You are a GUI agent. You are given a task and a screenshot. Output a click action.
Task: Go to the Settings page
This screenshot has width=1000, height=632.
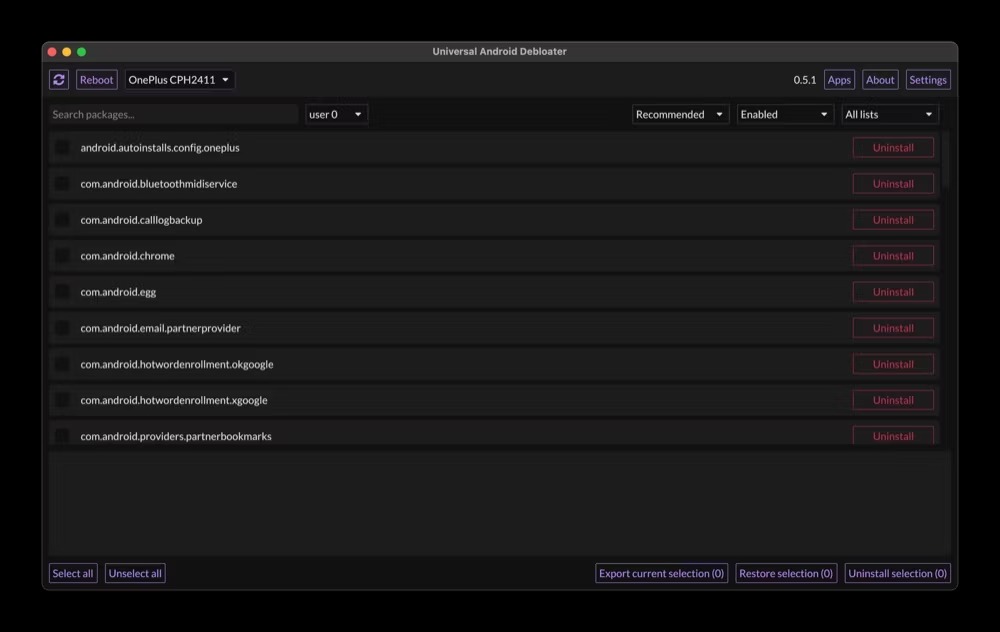pos(928,80)
